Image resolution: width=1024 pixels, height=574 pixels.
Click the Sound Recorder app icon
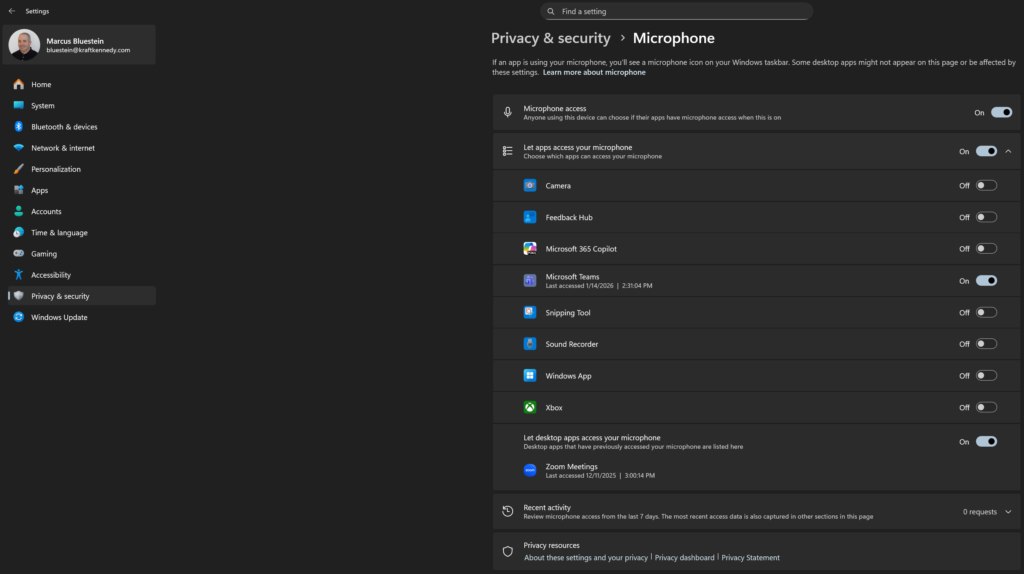[530, 344]
